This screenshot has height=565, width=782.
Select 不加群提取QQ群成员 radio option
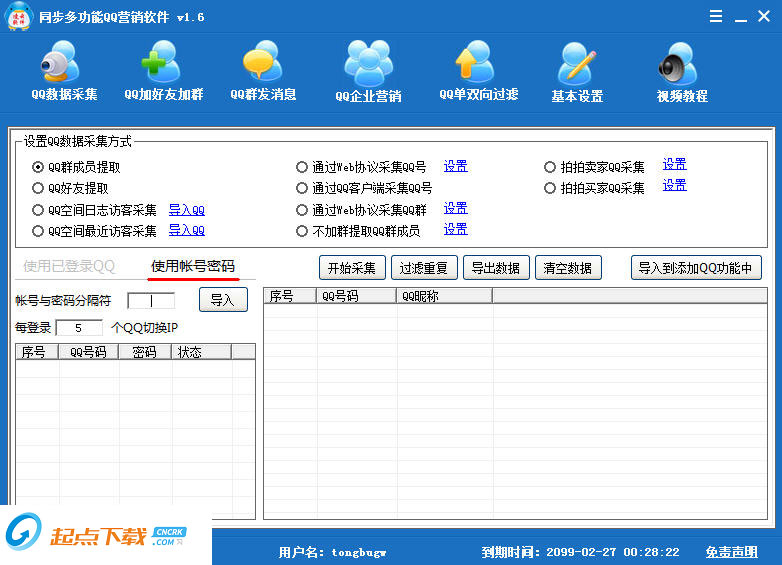click(x=302, y=231)
